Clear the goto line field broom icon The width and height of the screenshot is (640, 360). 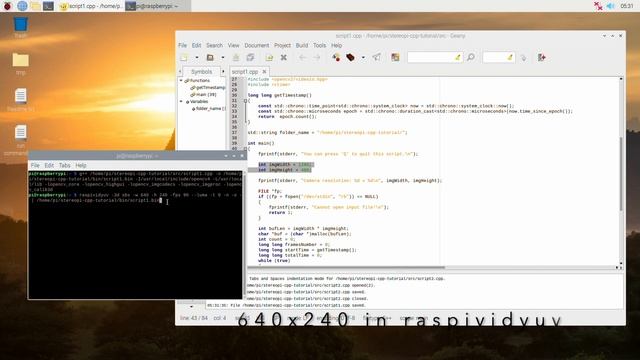[x=510, y=58]
